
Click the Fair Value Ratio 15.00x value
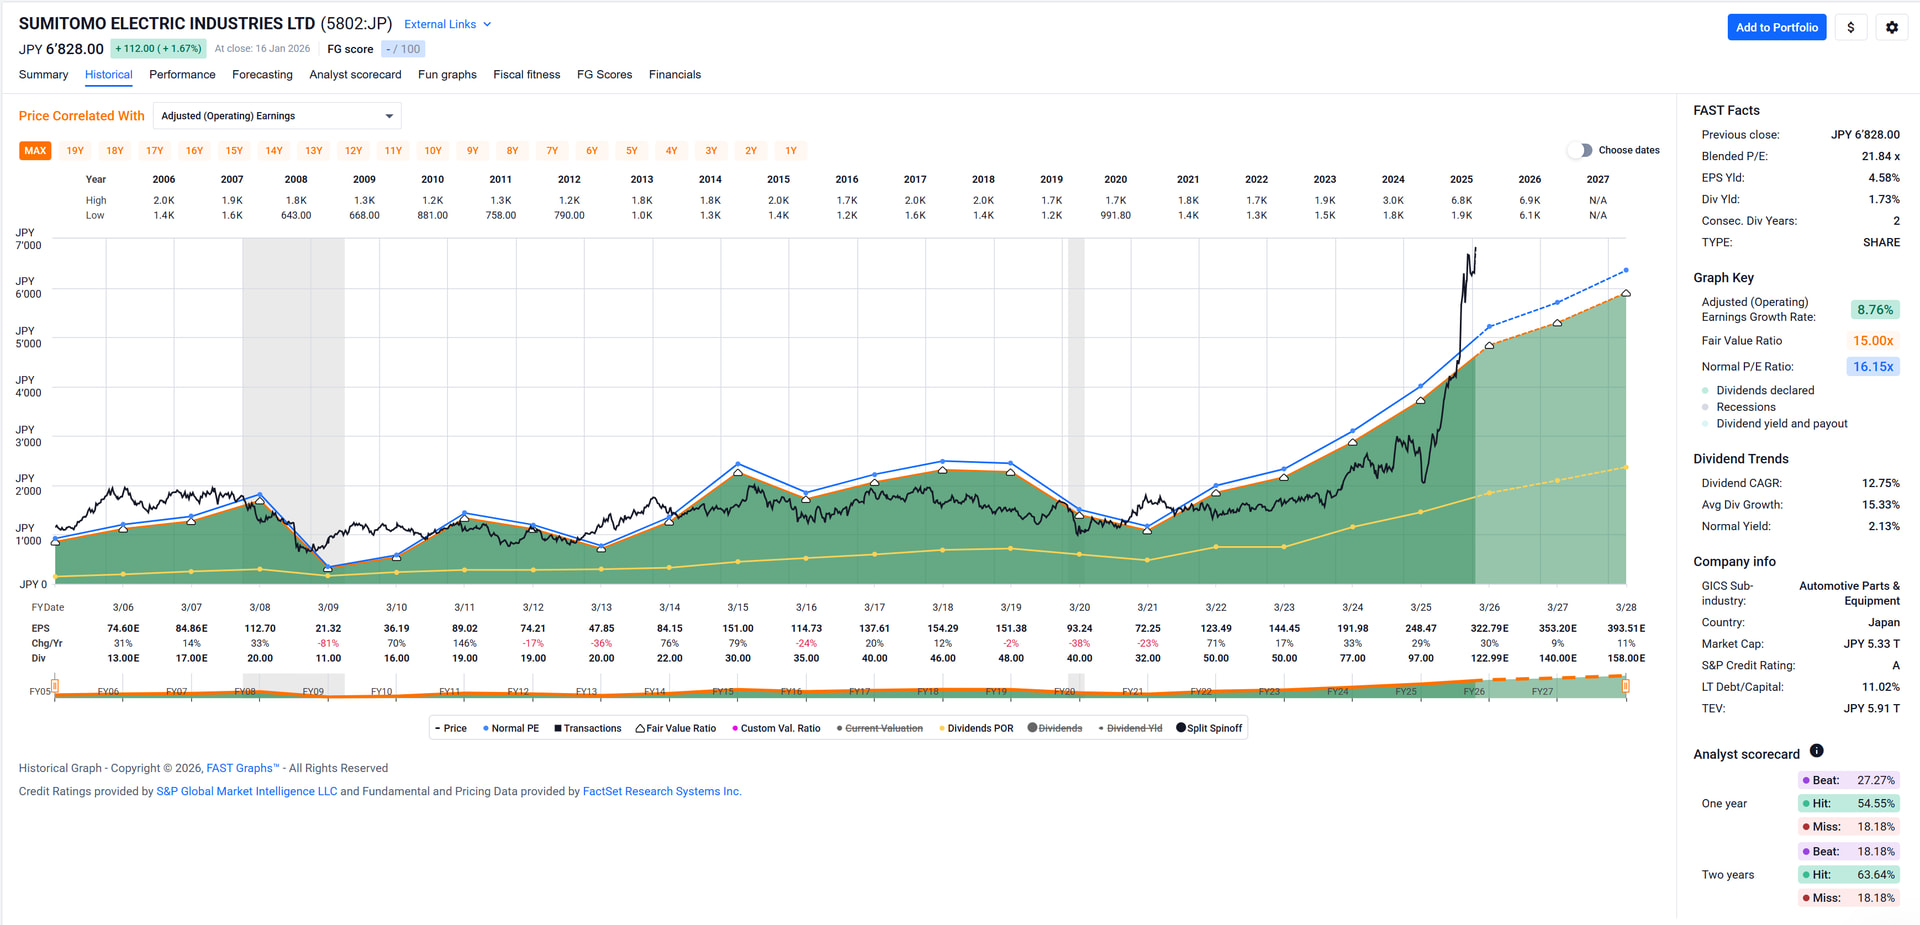coord(1872,341)
